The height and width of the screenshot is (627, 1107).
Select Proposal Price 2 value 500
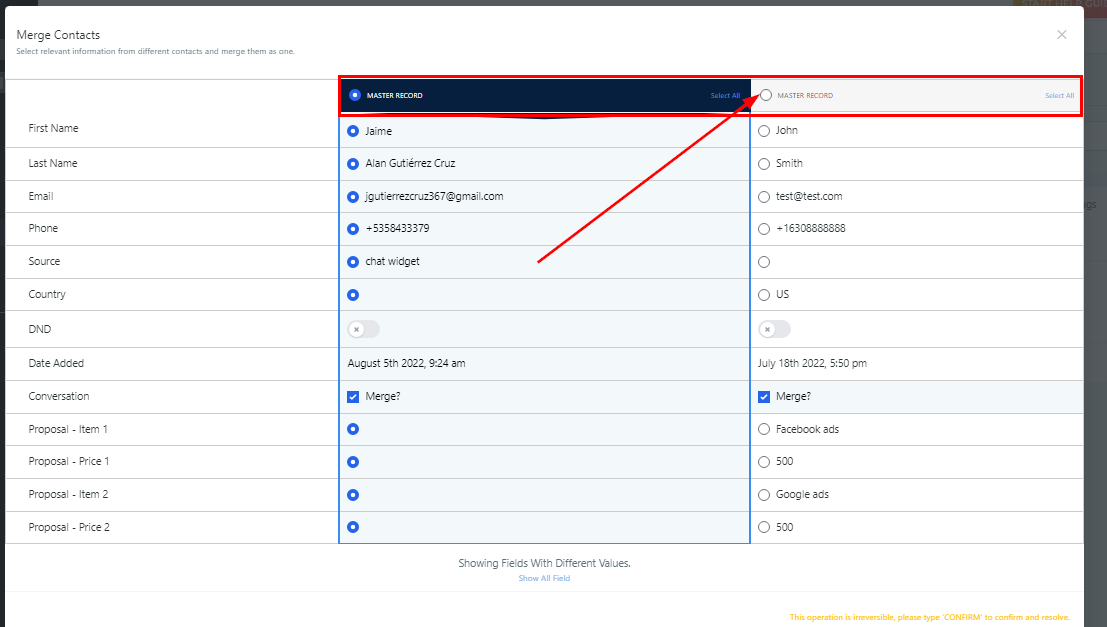pos(764,527)
